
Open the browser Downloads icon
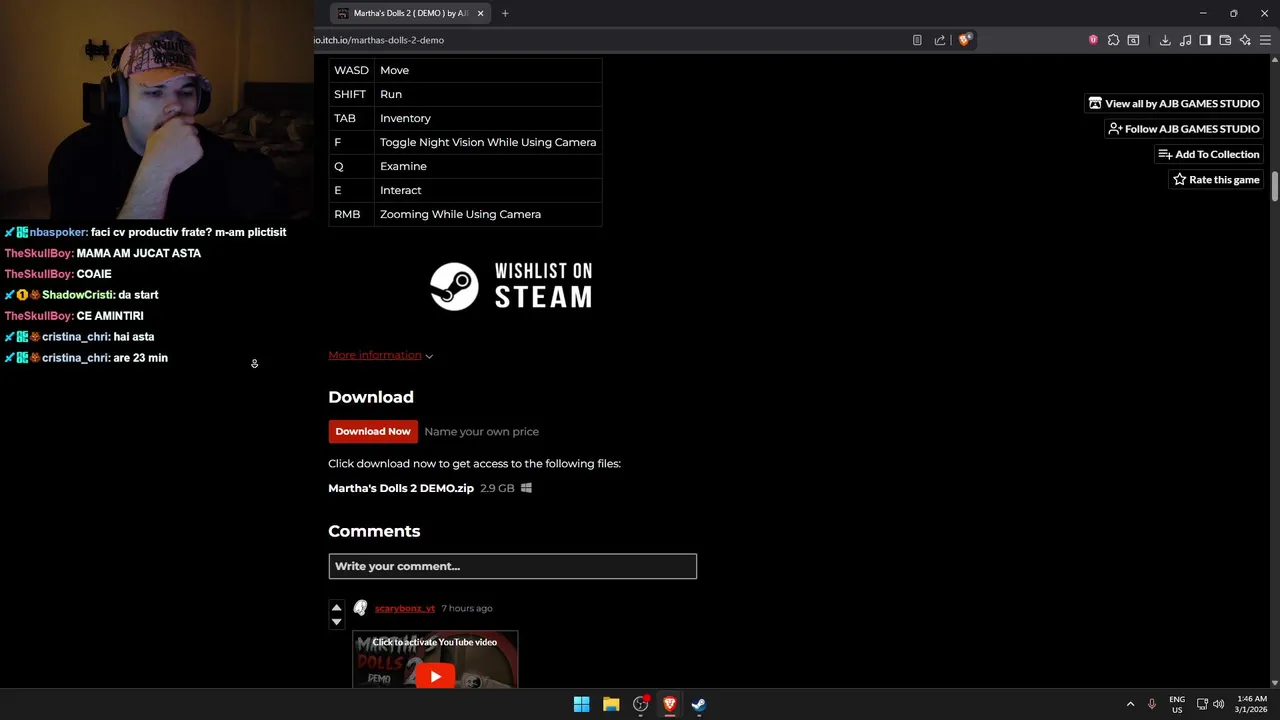pyautogui.click(x=1165, y=40)
